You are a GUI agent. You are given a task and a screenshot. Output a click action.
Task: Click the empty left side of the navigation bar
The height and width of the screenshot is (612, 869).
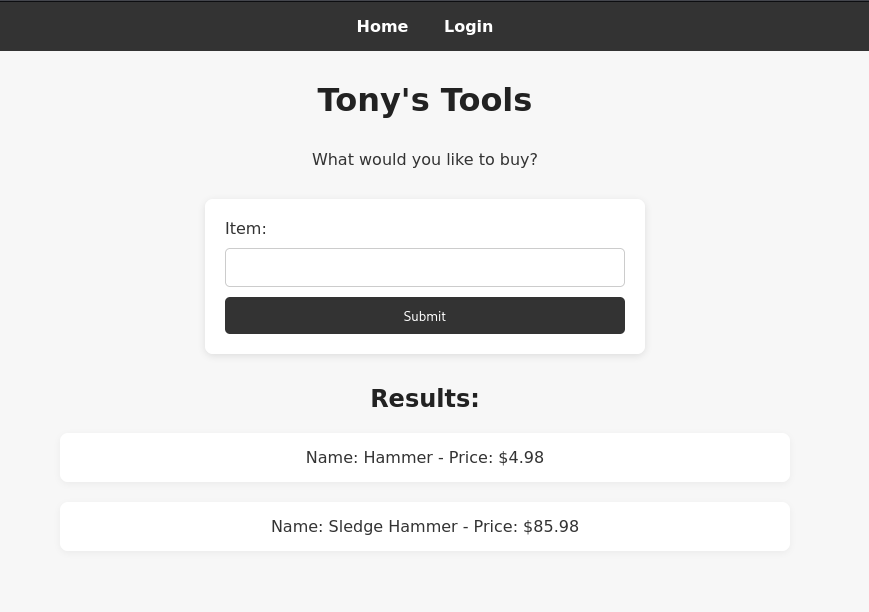point(150,27)
